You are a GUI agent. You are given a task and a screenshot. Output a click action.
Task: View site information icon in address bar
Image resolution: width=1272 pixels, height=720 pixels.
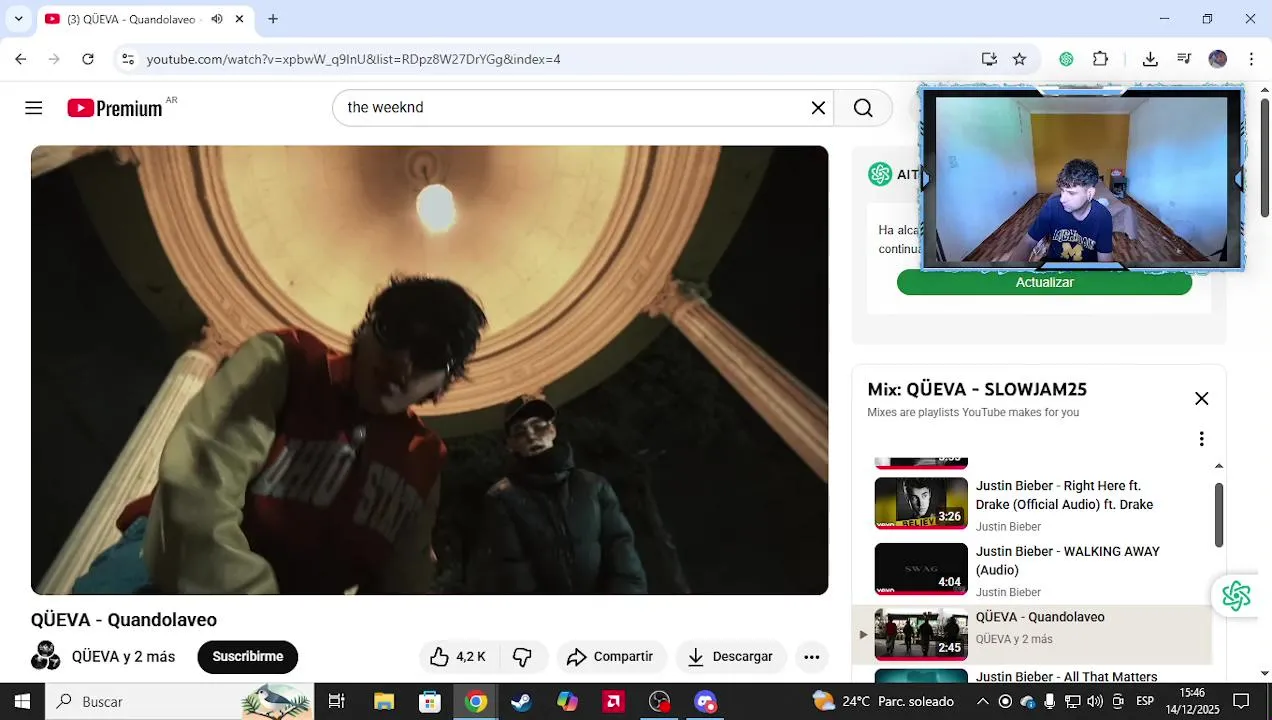[128, 59]
